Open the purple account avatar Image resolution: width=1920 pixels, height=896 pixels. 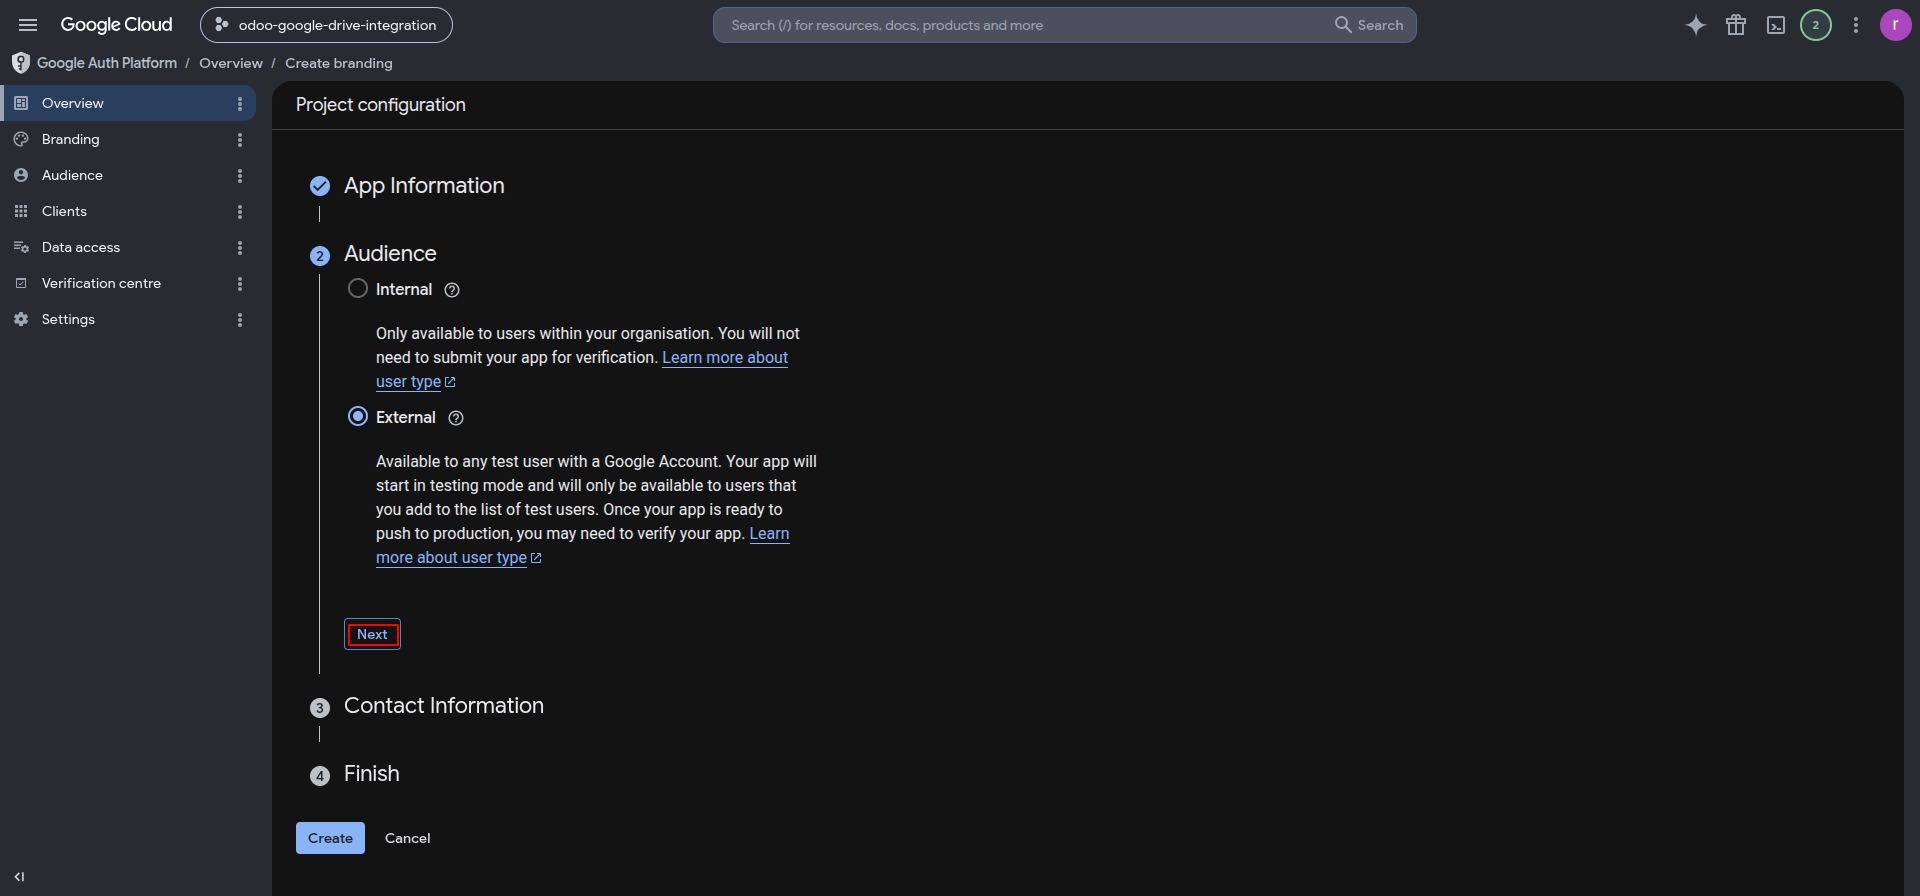coord(1895,25)
